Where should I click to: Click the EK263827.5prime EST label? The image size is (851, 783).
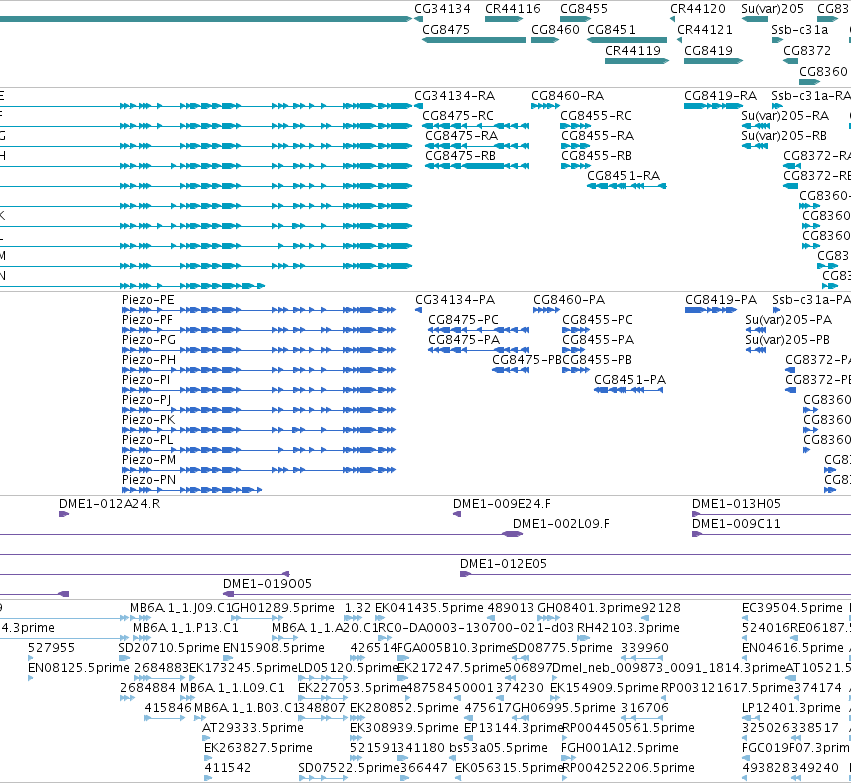(258, 748)
